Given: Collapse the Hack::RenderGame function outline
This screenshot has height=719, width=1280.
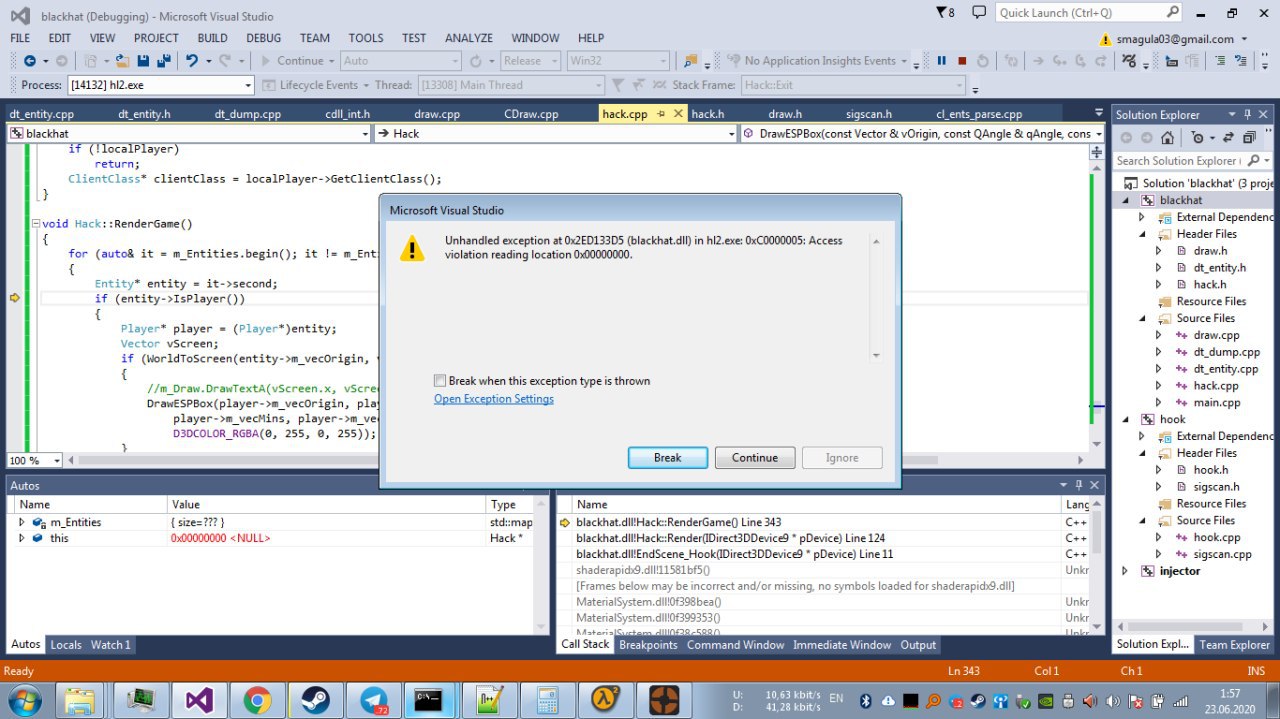Looking at the screenshot, I should click(35, 224).
